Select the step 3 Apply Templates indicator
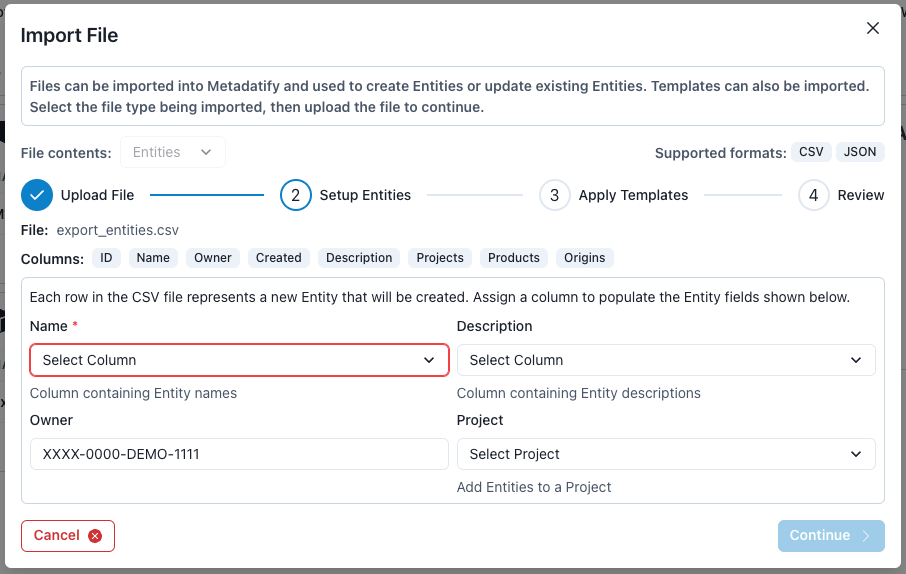The image size is (906, 574). pyautogui.click(x=555, y=195)
